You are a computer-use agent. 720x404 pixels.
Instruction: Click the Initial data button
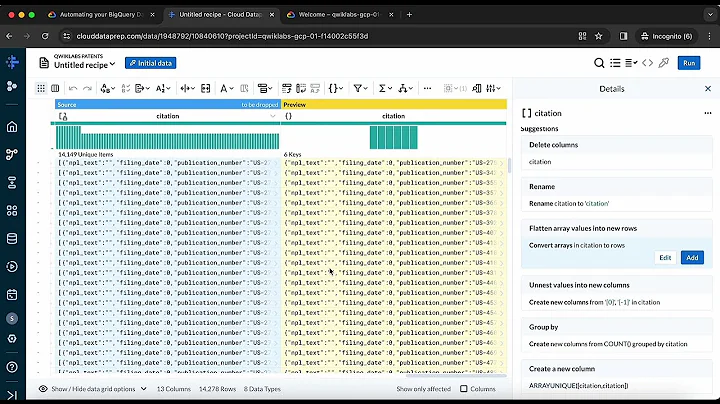pyautogui.click(x=151, y=63)
